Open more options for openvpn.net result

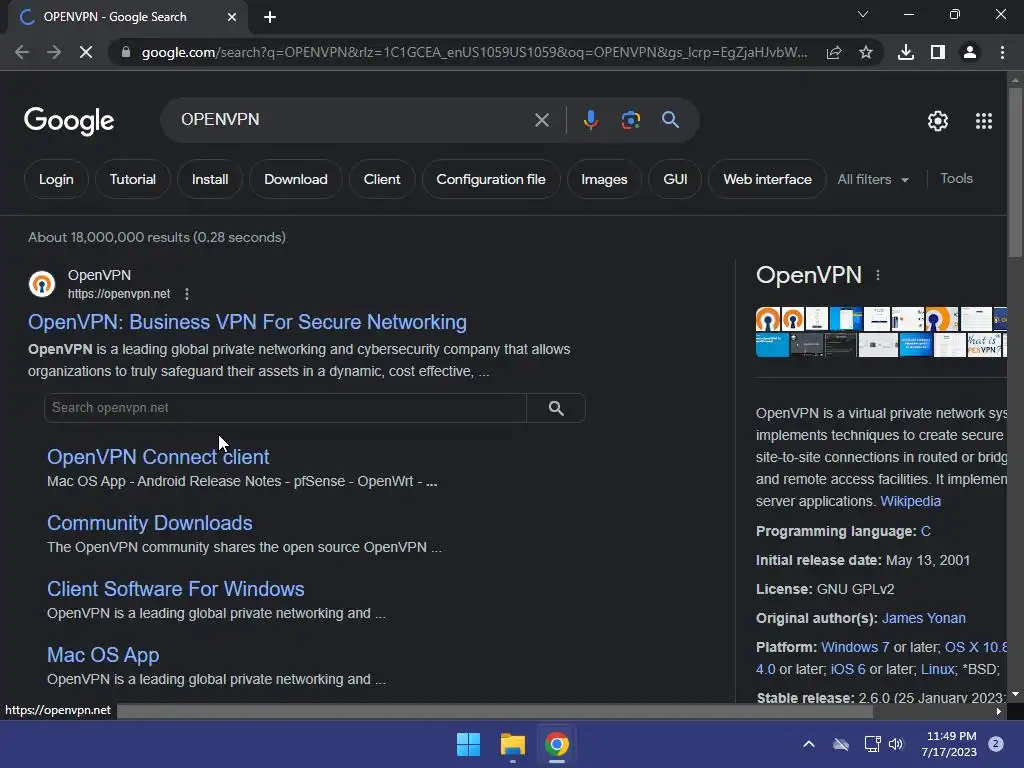(187, 294)
